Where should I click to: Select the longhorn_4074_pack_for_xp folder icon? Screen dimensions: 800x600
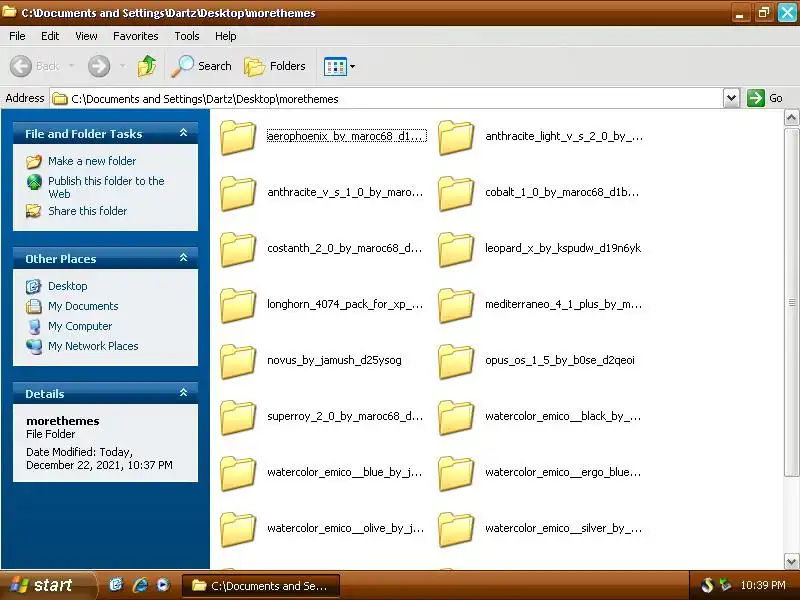[x=238, y=305]
